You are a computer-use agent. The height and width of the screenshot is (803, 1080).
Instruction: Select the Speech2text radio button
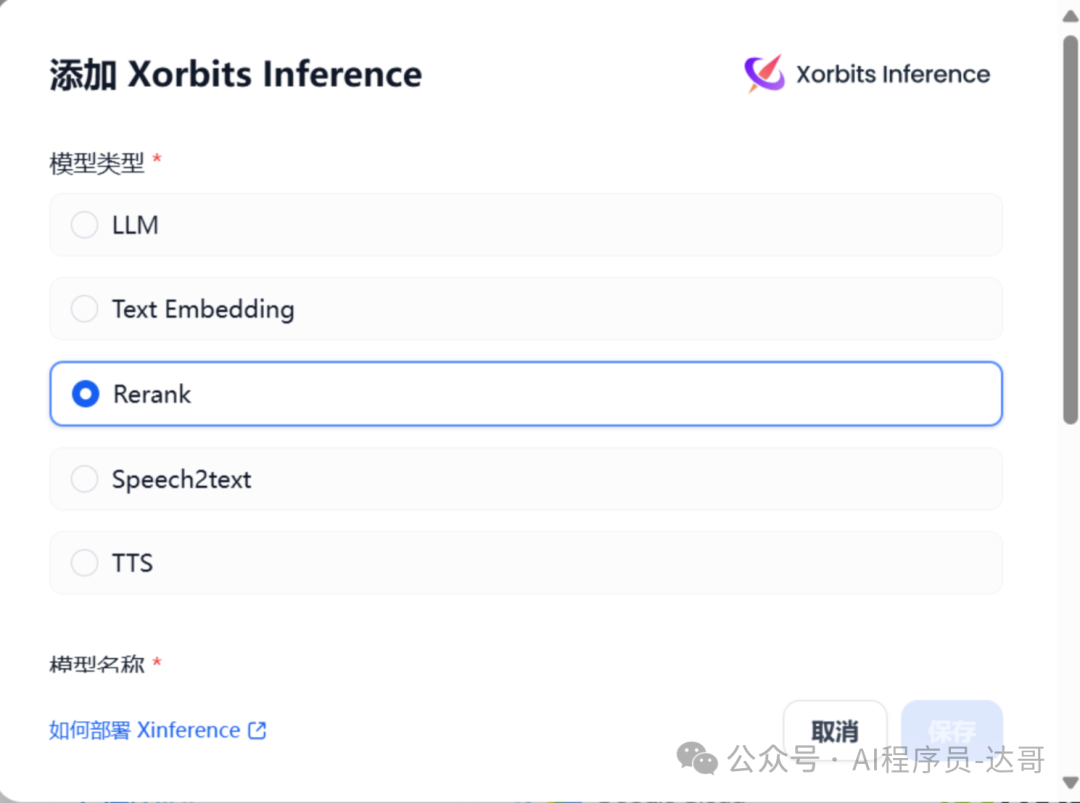pos(84,479)
